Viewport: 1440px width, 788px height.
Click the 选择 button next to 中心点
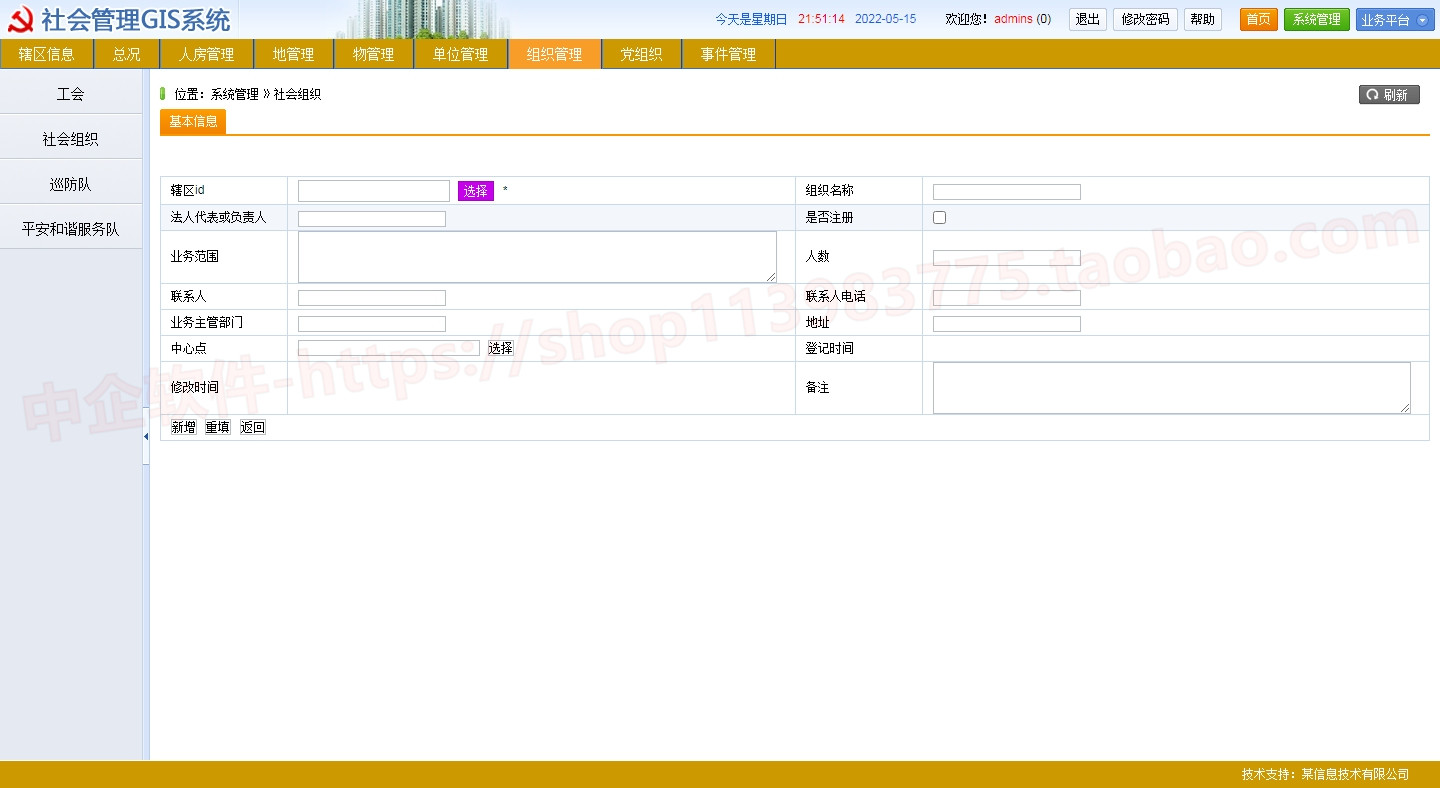coord(501,348)
